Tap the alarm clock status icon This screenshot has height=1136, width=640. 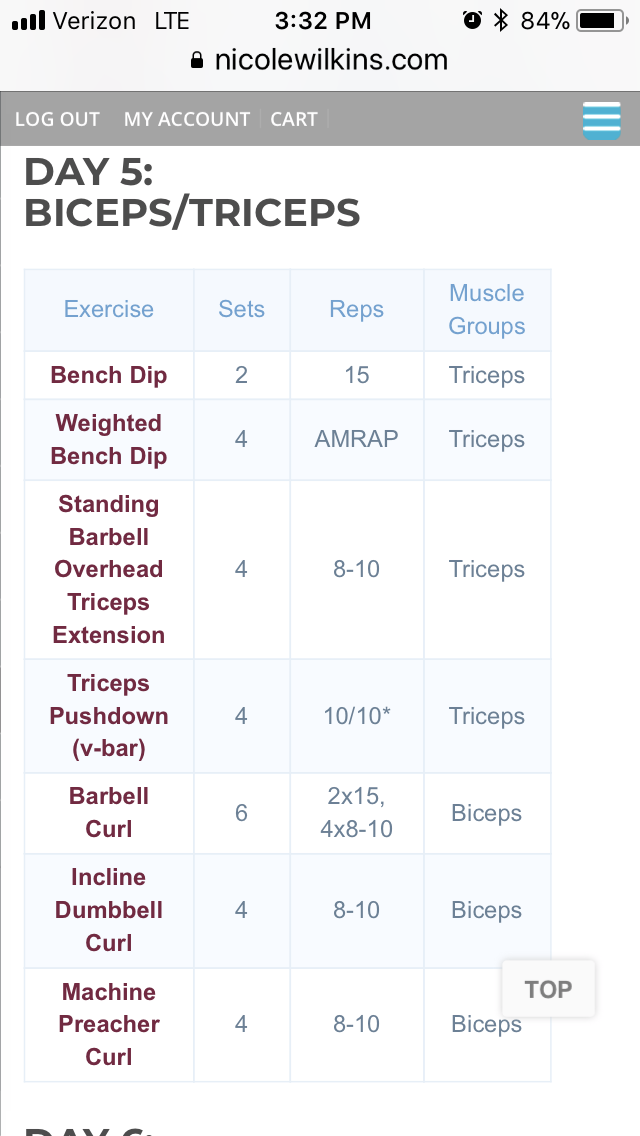(x=472, y=20)
